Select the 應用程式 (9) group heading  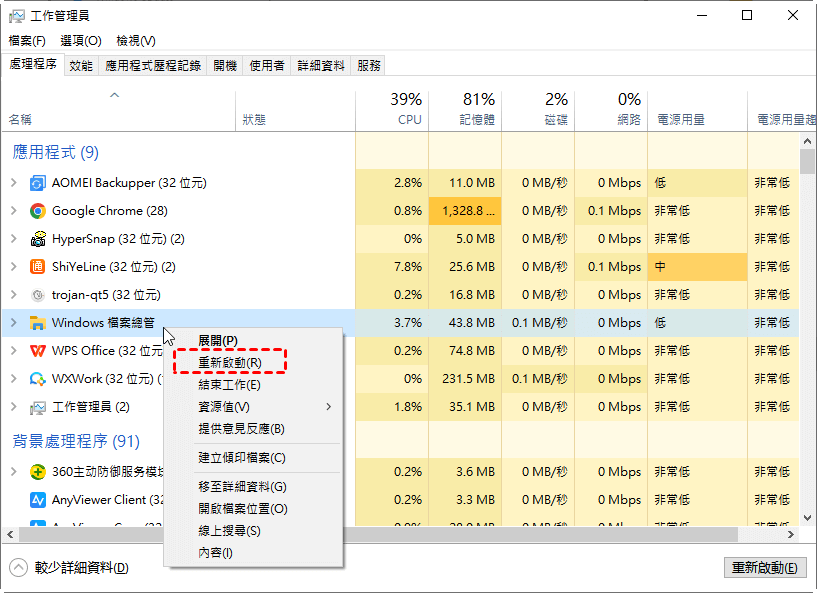[x=55, y=152]
